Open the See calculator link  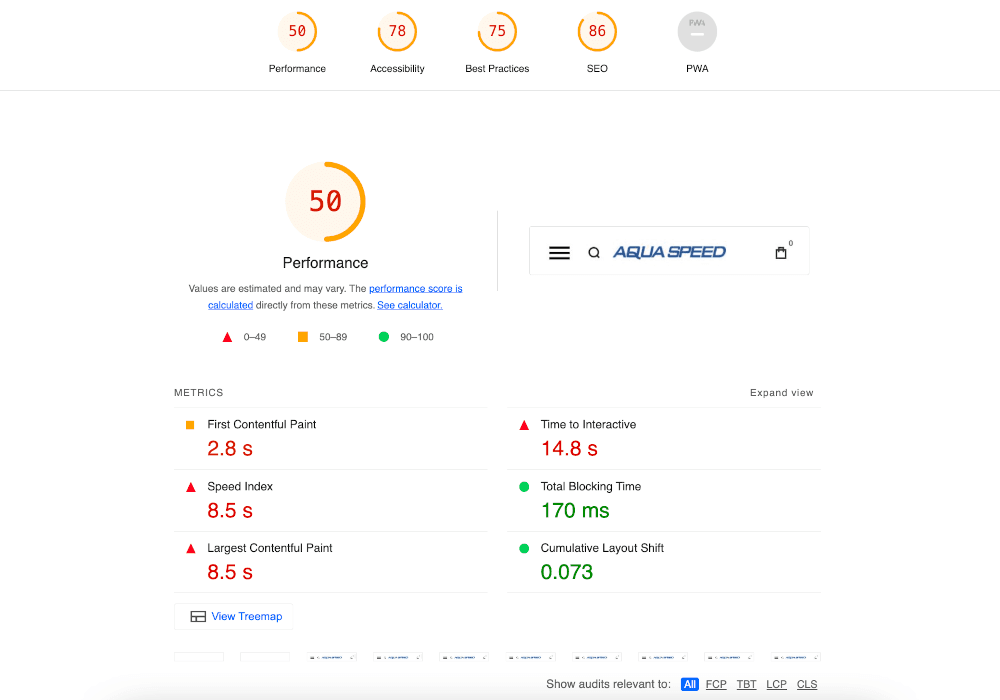(x=409, y=305)
